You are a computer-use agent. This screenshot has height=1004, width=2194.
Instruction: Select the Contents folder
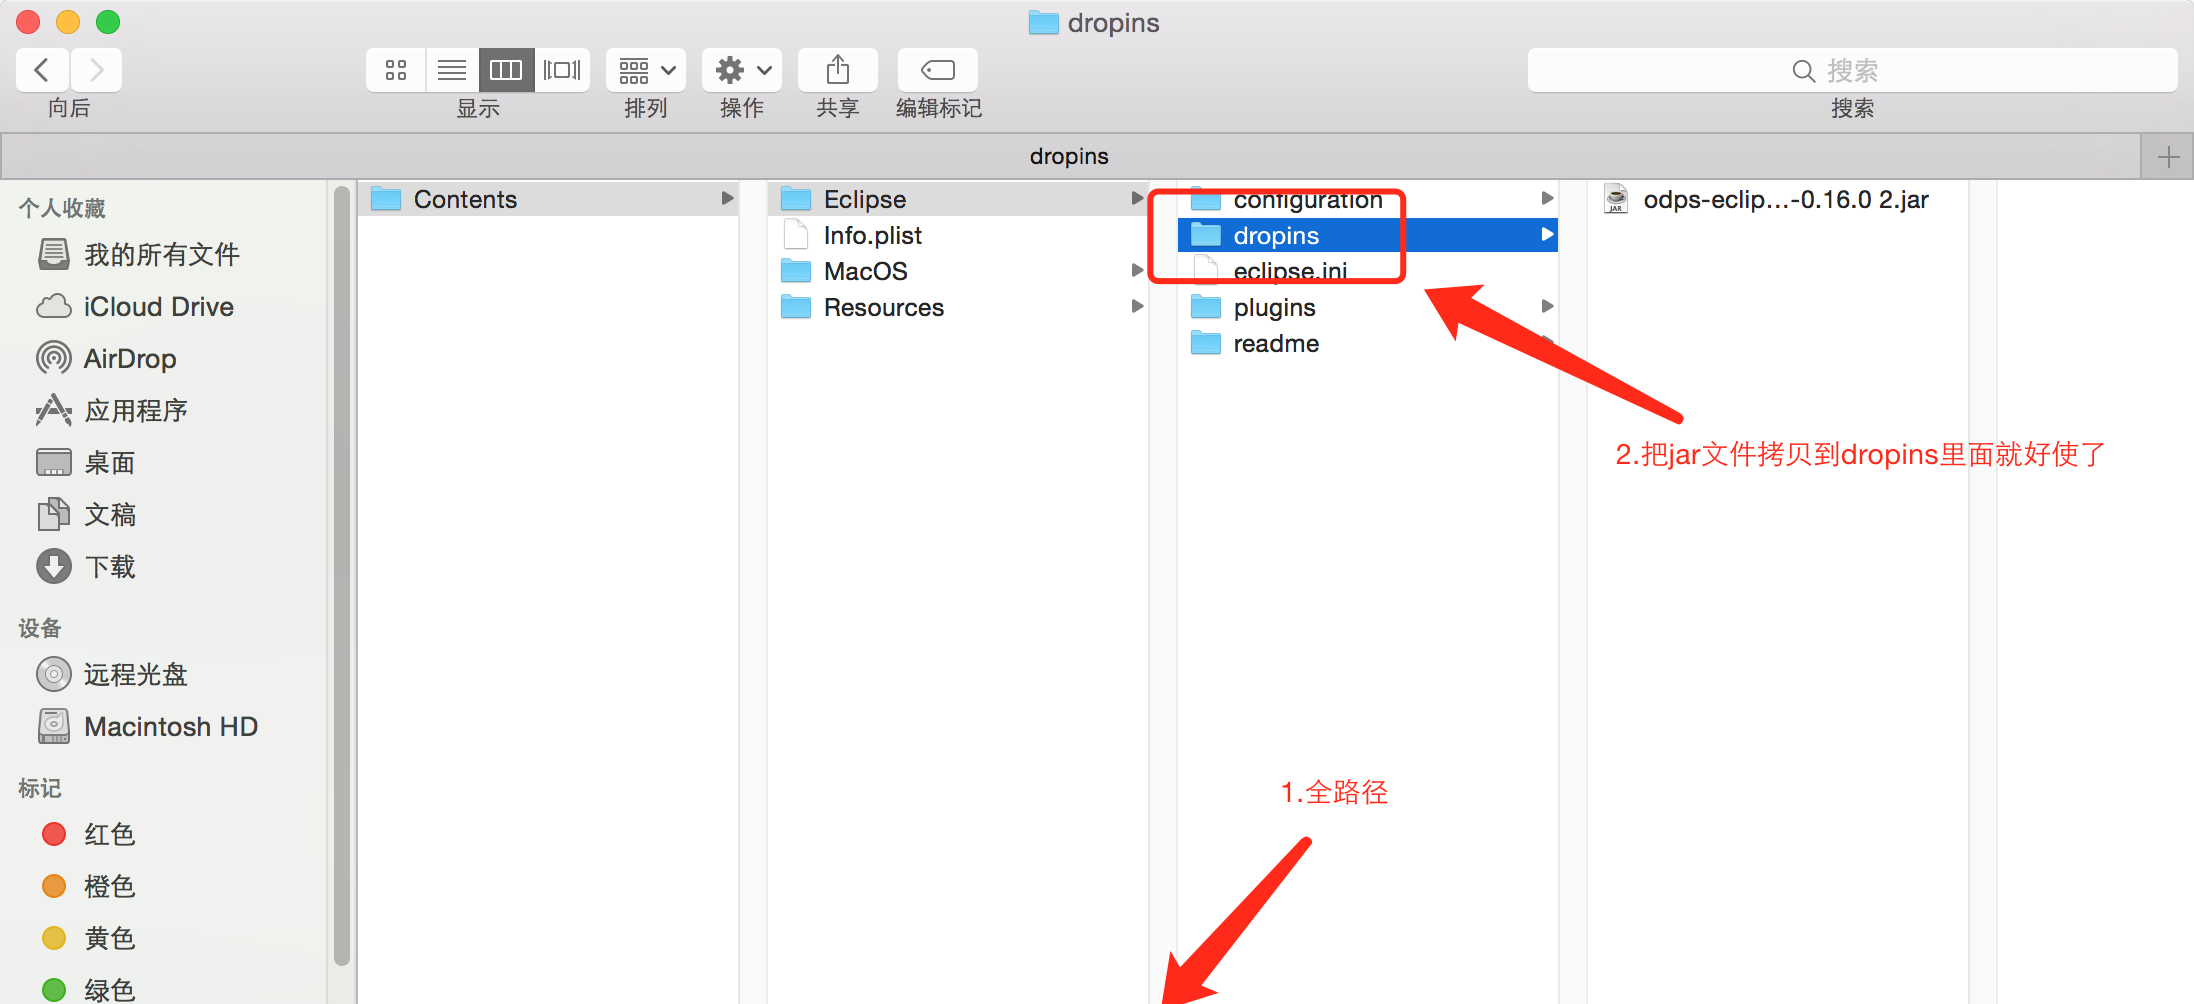[548, 199]
